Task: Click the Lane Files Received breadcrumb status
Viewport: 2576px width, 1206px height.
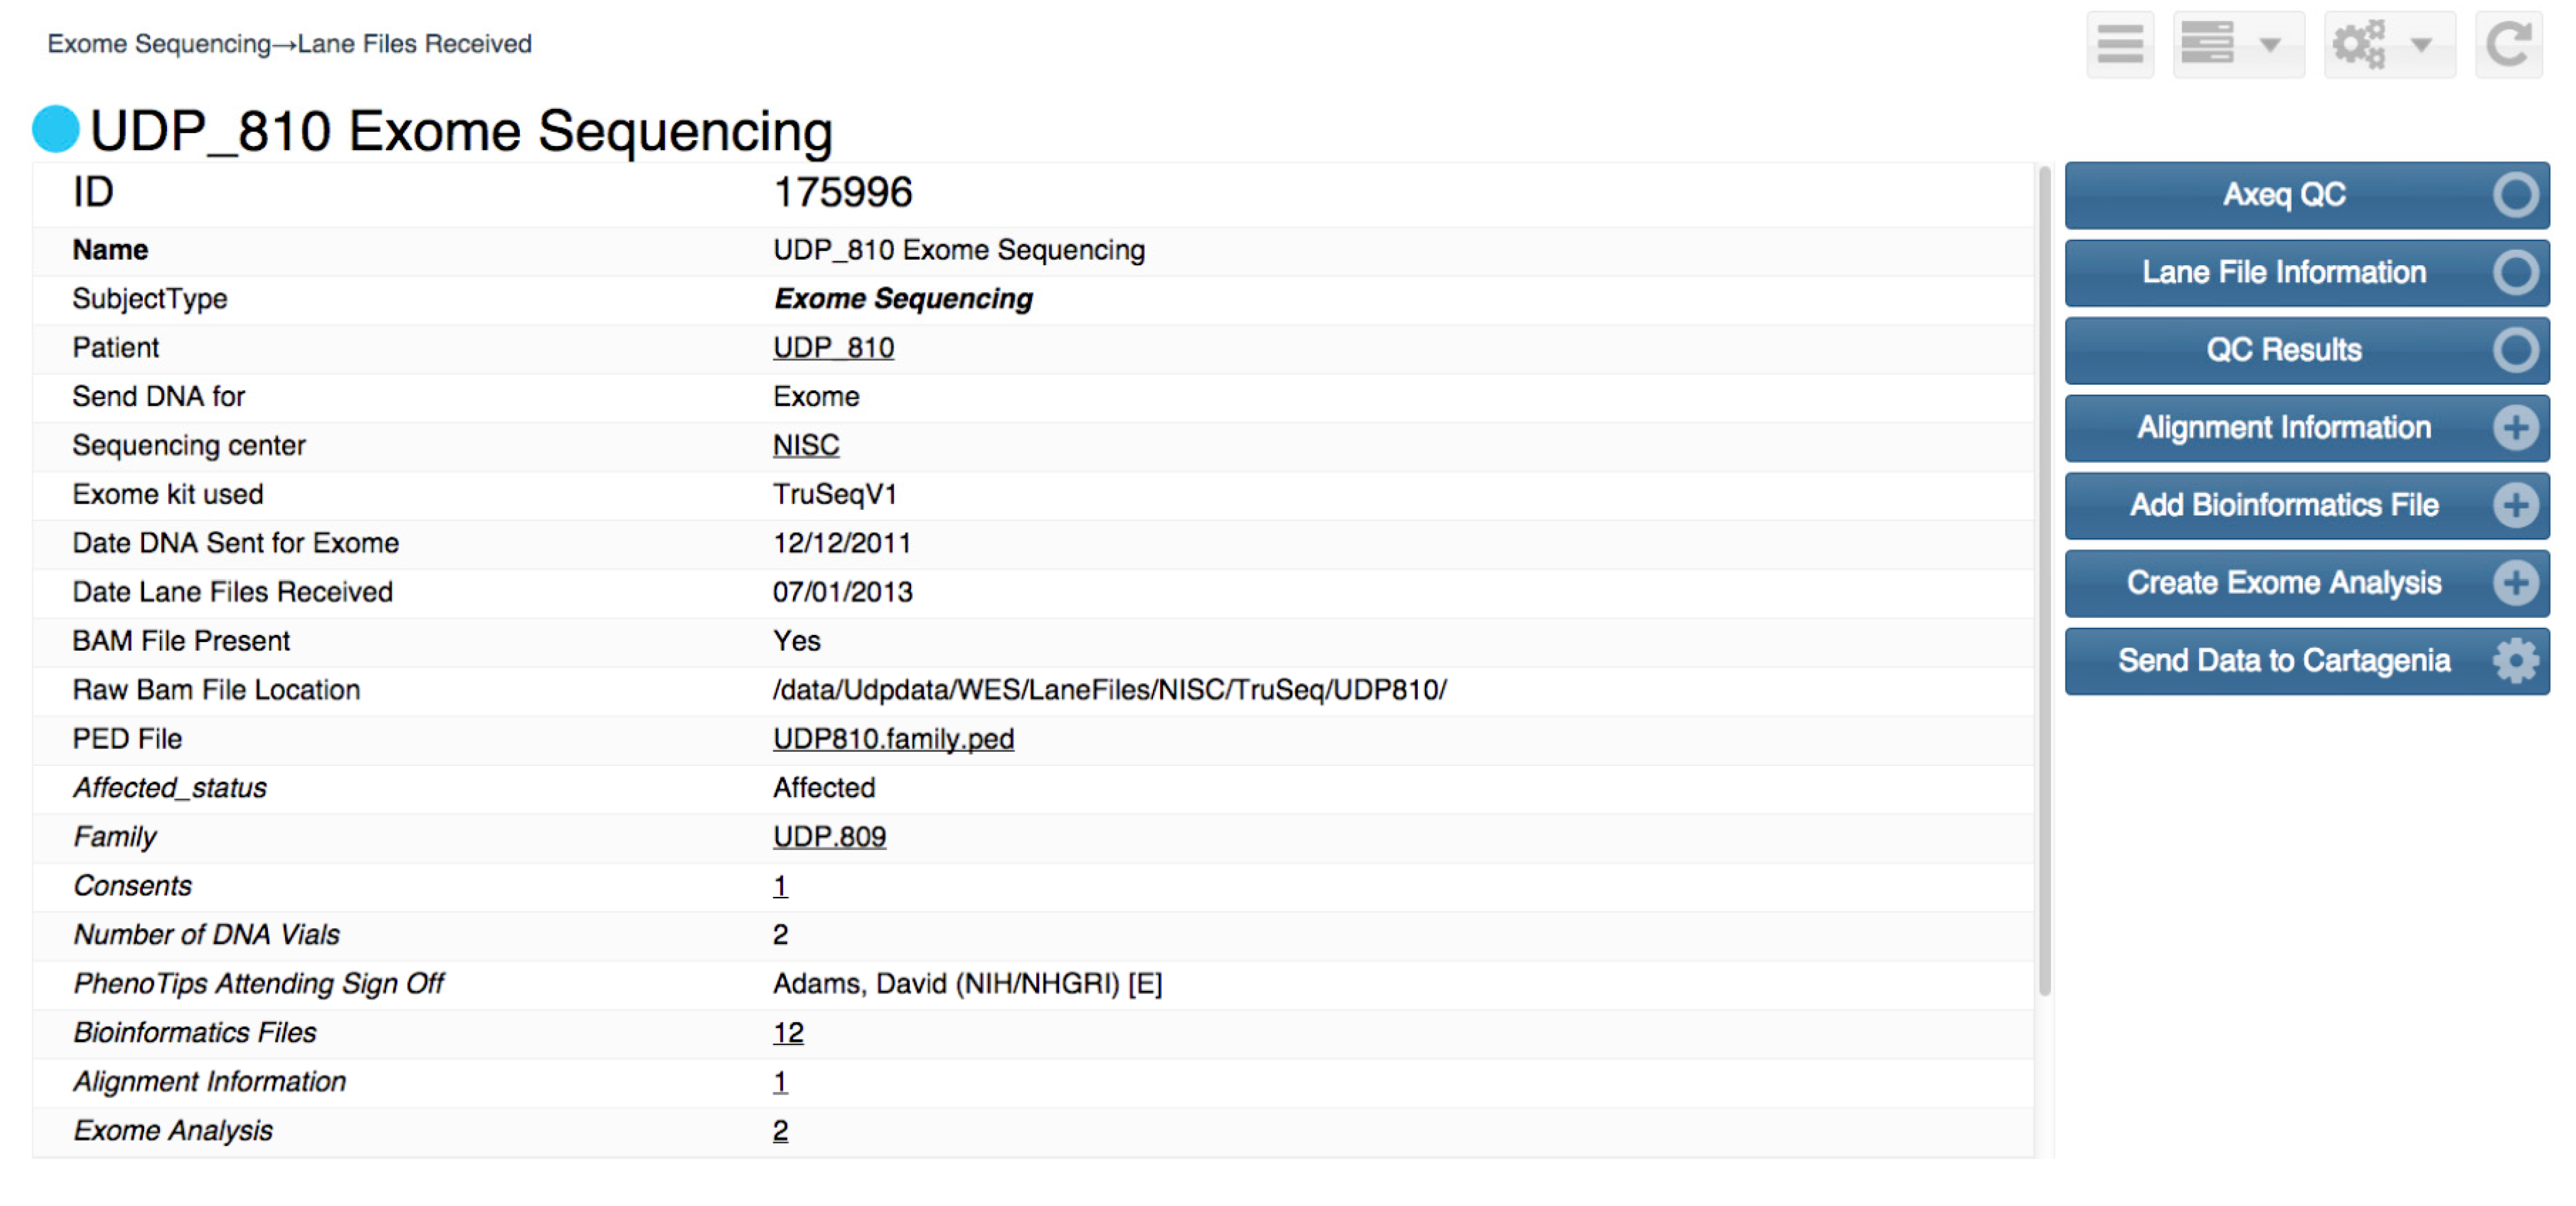Action: tap(414, 44)
